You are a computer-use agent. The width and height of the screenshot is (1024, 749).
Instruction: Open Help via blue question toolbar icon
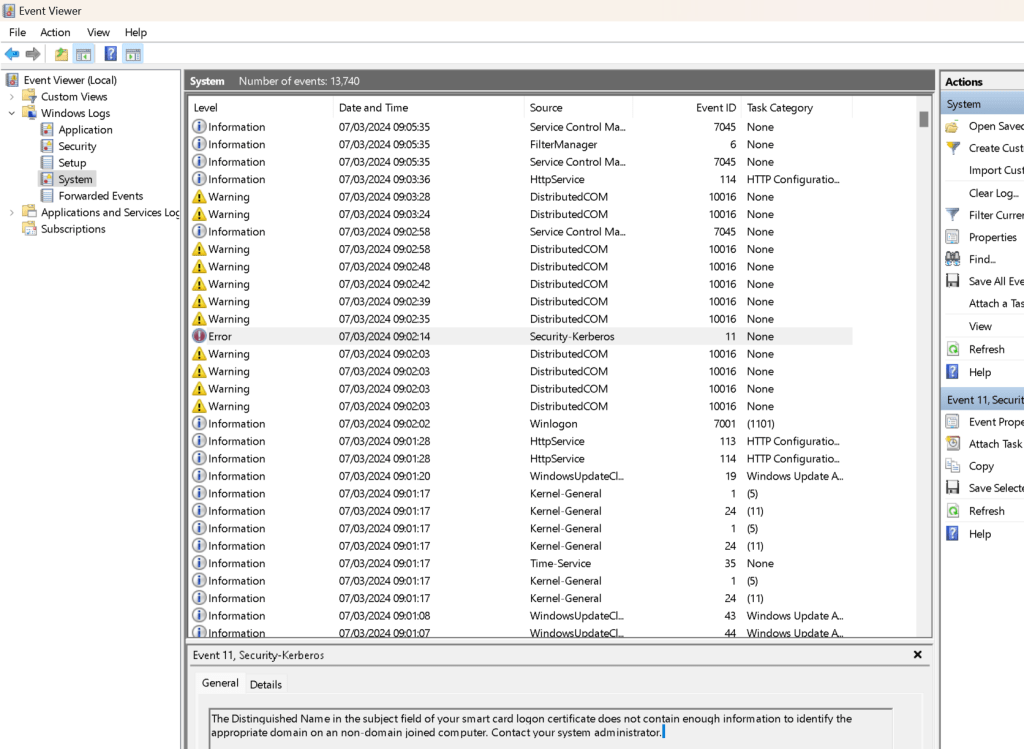click(x=110, y=54)
